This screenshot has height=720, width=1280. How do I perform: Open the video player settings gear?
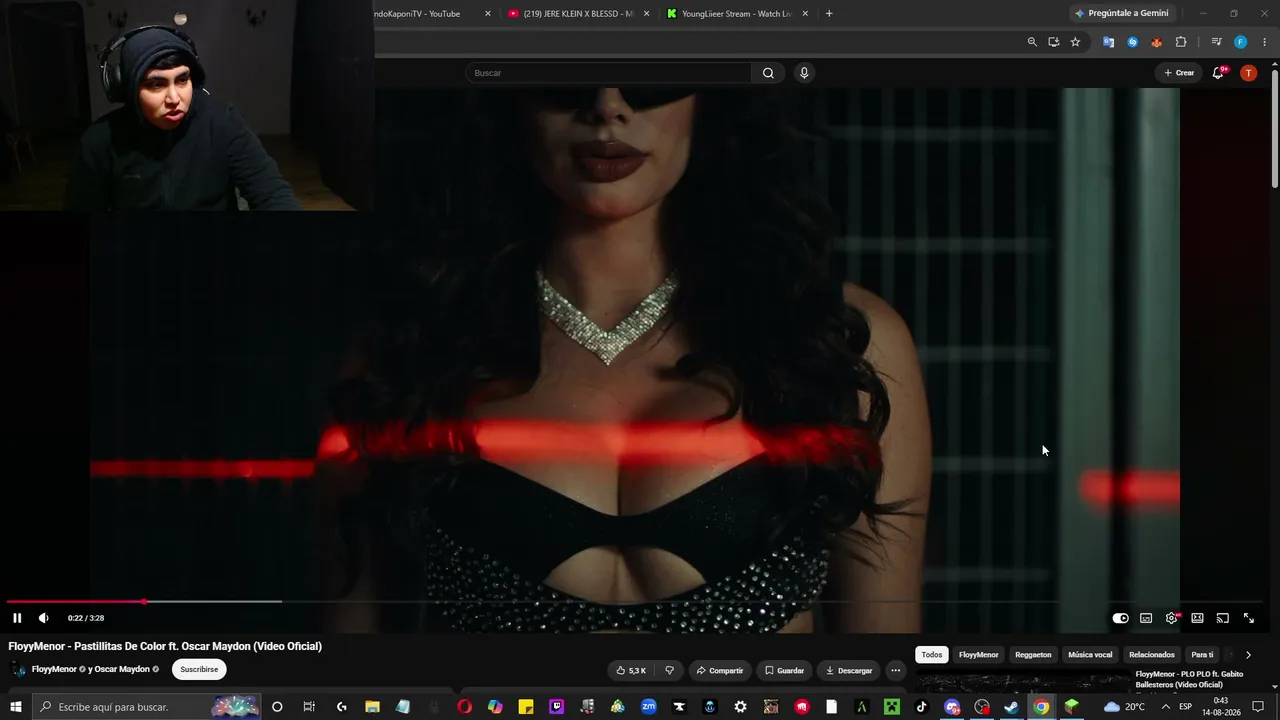click(1172, 618)
